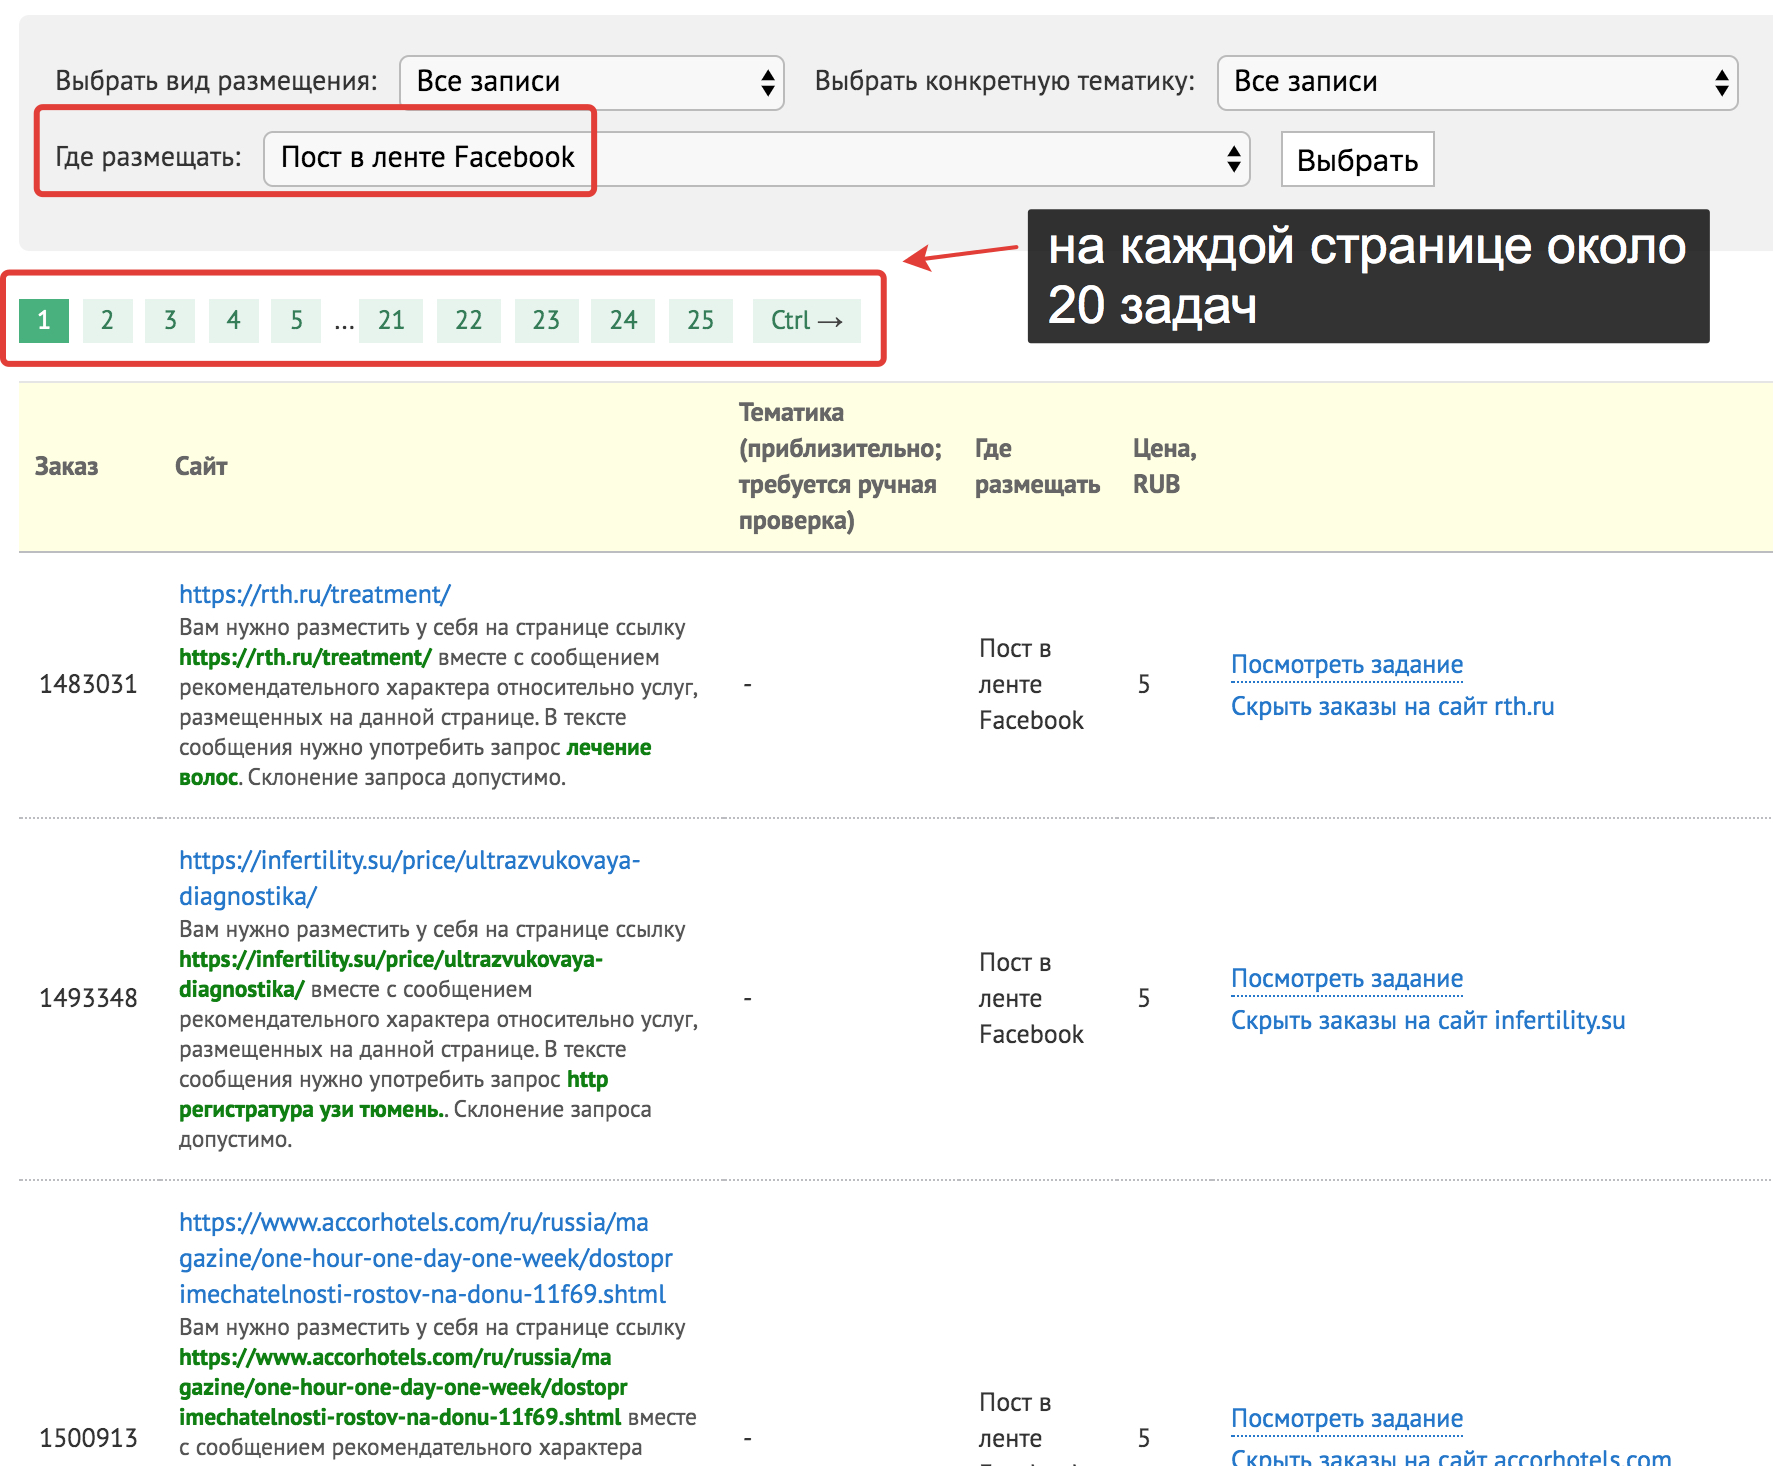This screenshot has width=1773, height=1466.
Task: Click 'Посмотреть задание' for order 1493348
Action: click(x=1346, y=979)
